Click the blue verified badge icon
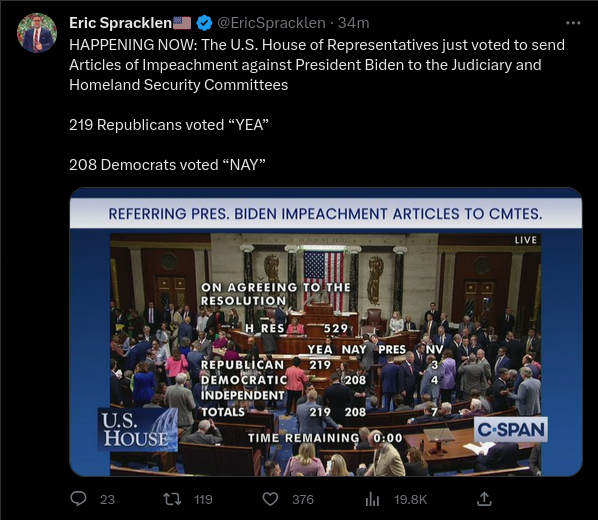Image resolution: width=598 pixels, height=520 pixels. click(204, 23)
